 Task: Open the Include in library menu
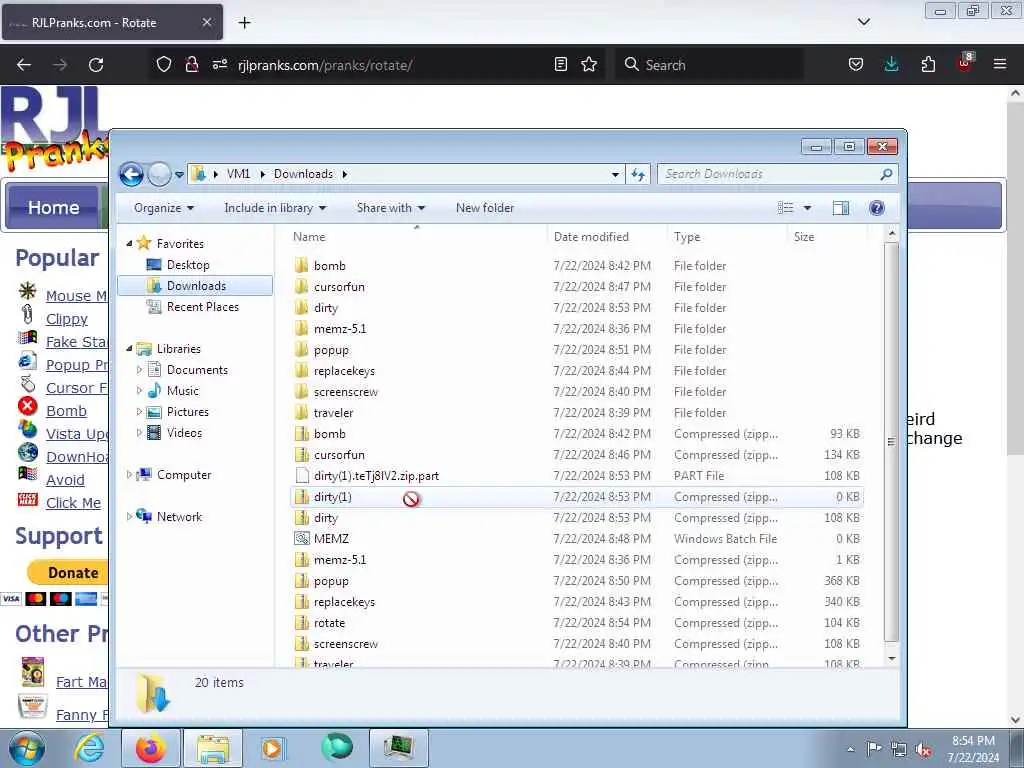point(275,208)
